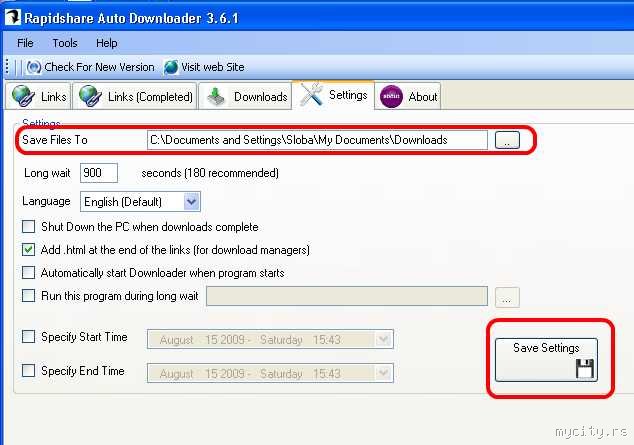Click the Save Settings button
The height and width of the screenshot is (445, 634).
(x=546, y=360)
